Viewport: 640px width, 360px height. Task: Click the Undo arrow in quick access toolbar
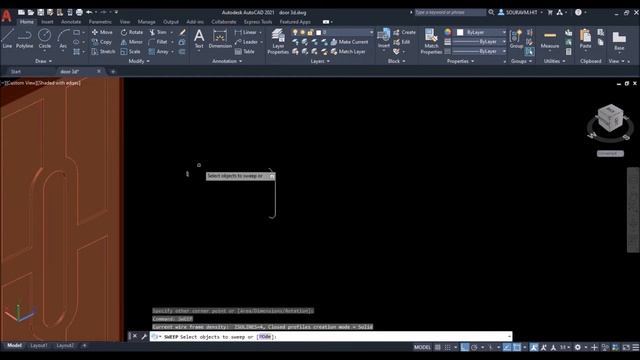[x=89, y=12]
